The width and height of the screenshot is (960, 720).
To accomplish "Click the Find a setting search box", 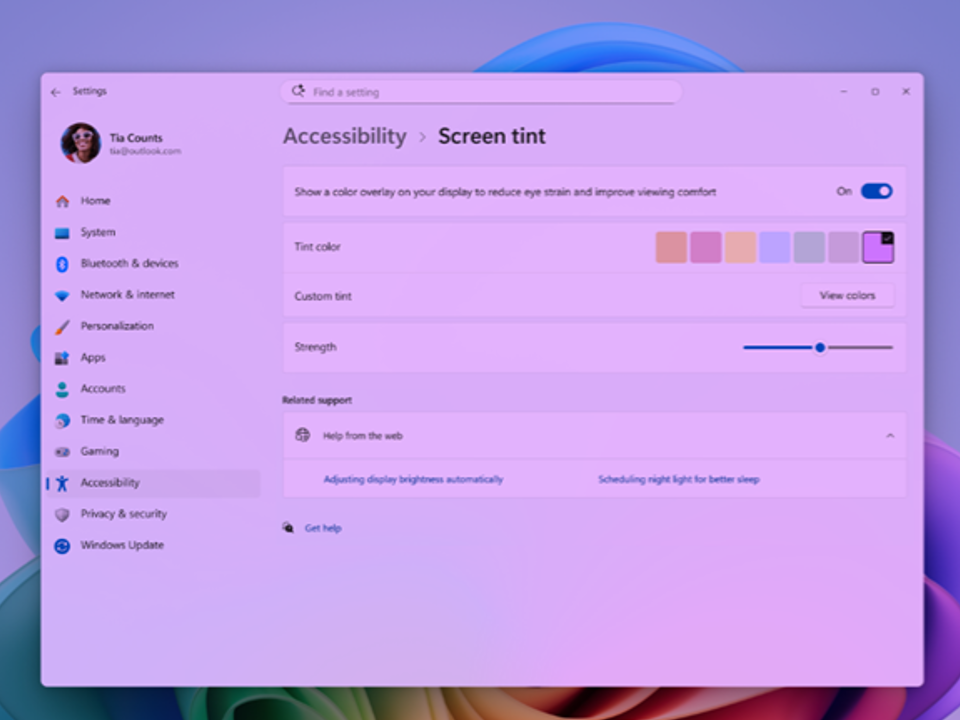I will (x=481, y=92).
